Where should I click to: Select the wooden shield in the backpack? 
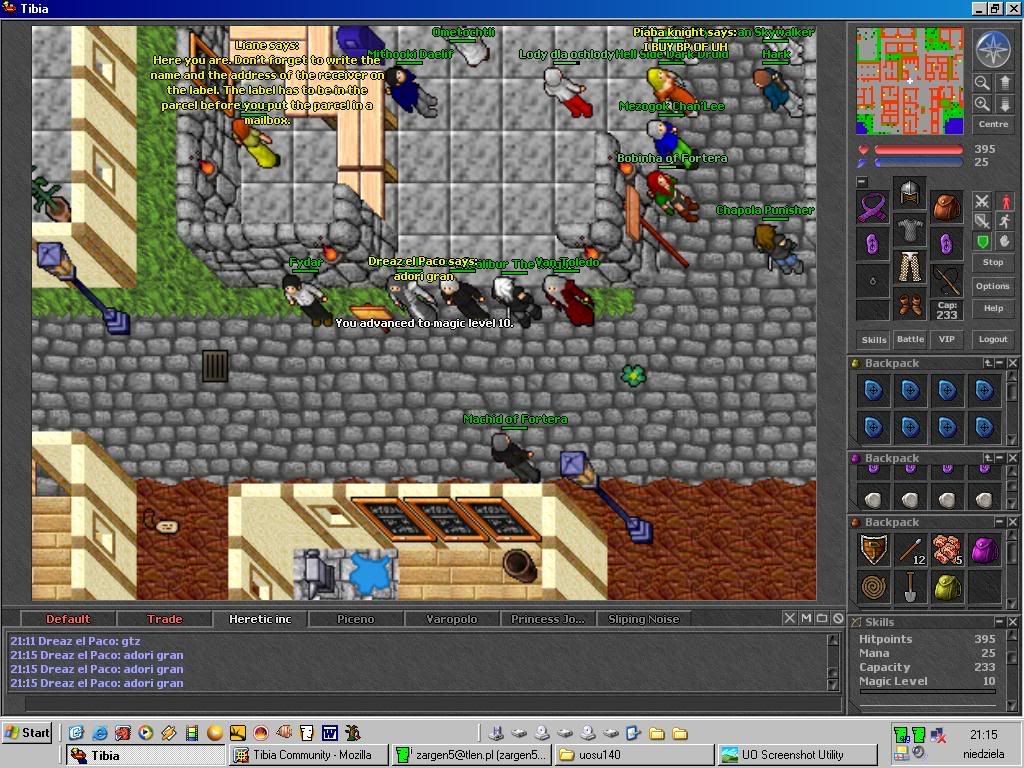point(873,550)
